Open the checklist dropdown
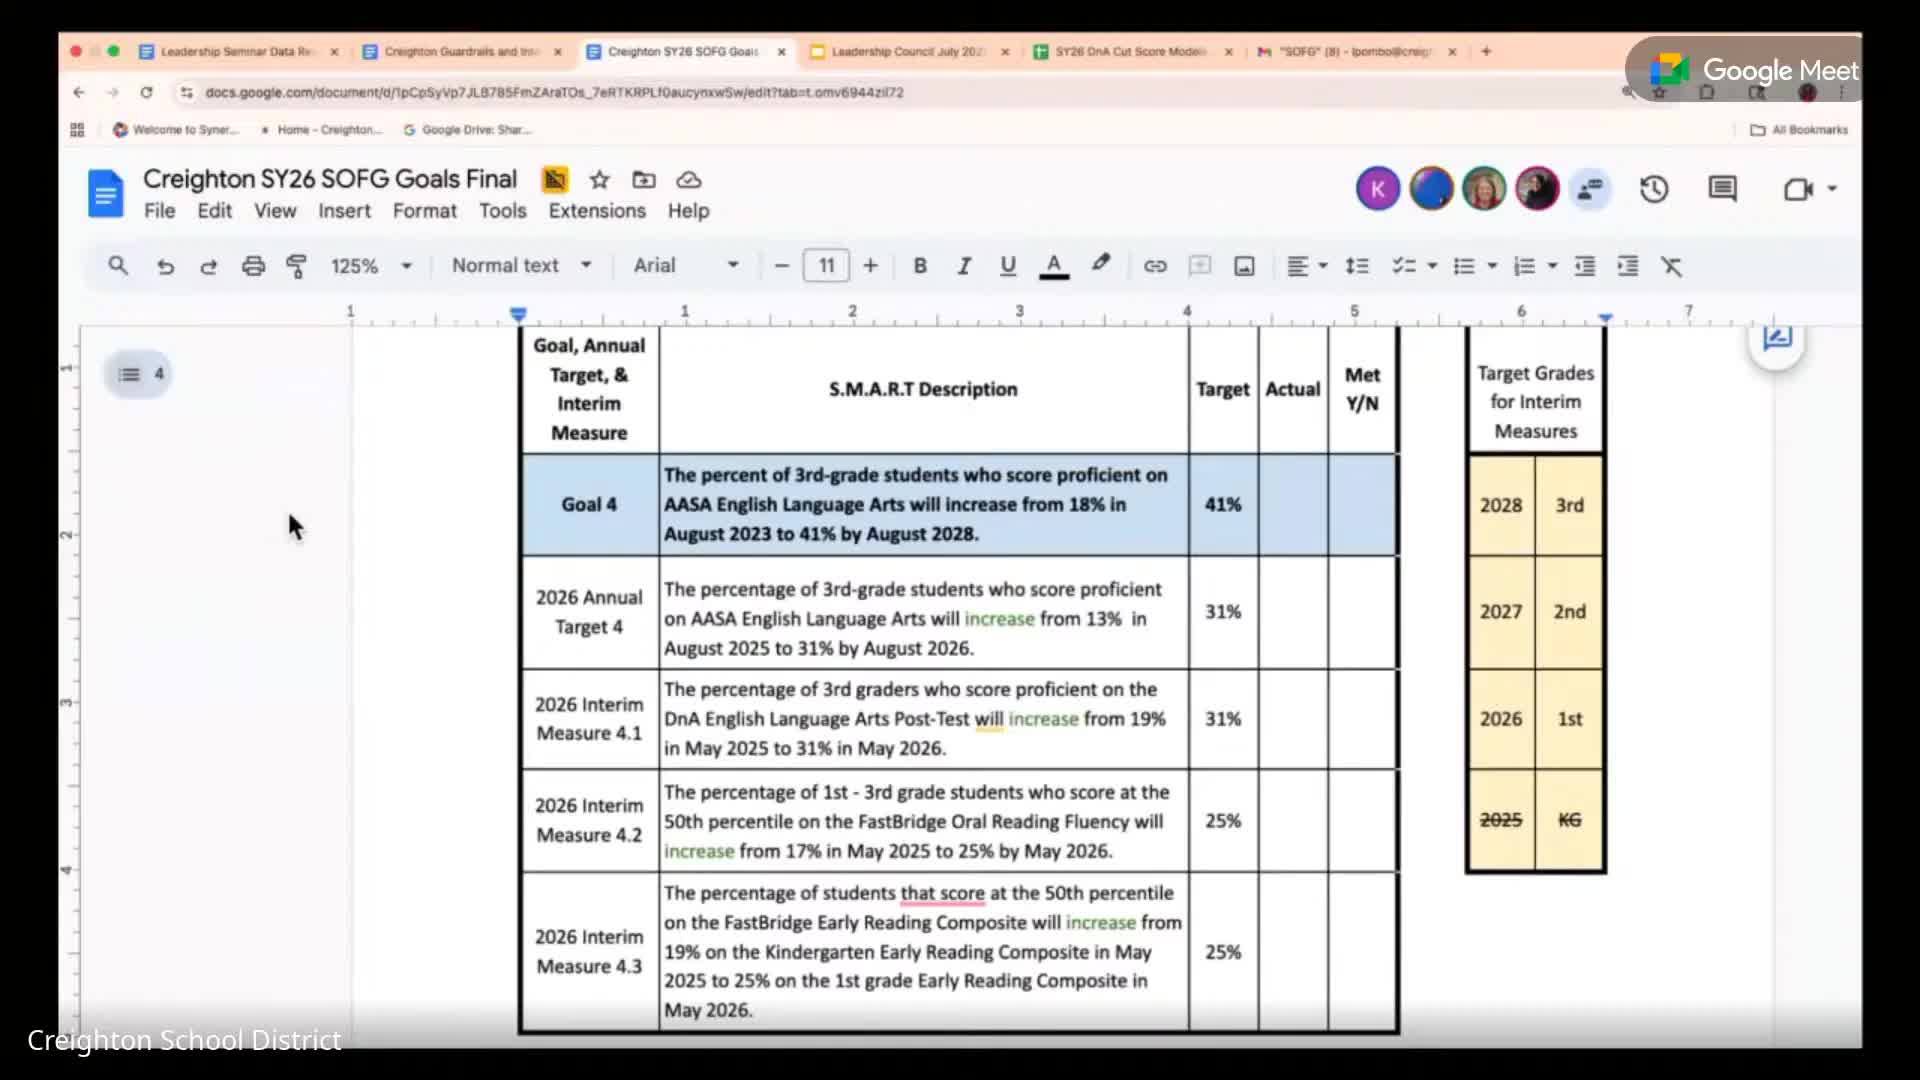Image resolution: width=1920 pixels, height=1080 pixels. (x=1414, y=266)
